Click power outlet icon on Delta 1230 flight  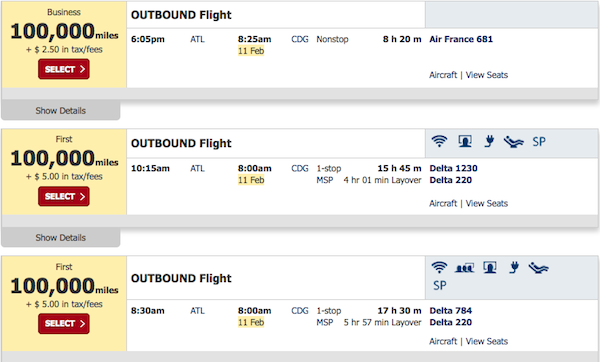coord(489,141)
